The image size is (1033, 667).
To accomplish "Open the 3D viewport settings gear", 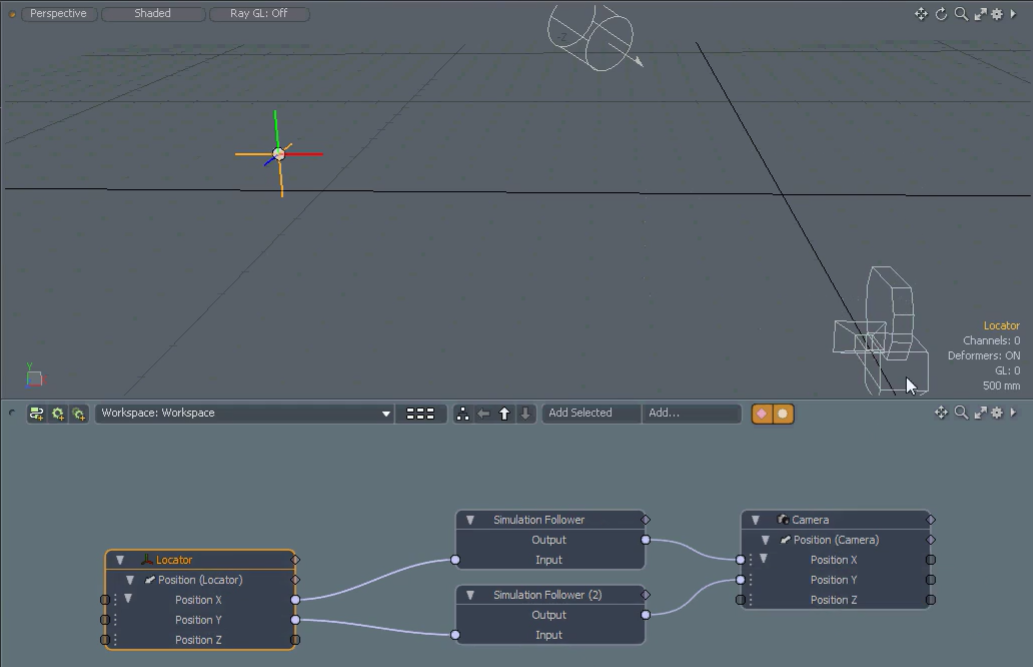I will coord(996,14).
